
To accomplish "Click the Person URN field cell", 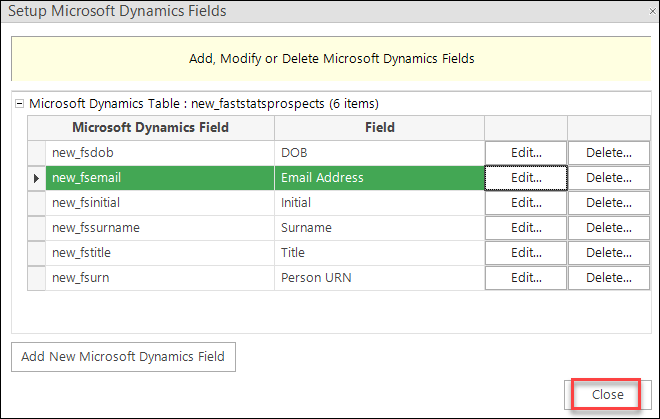I will (x=379, y=278).
